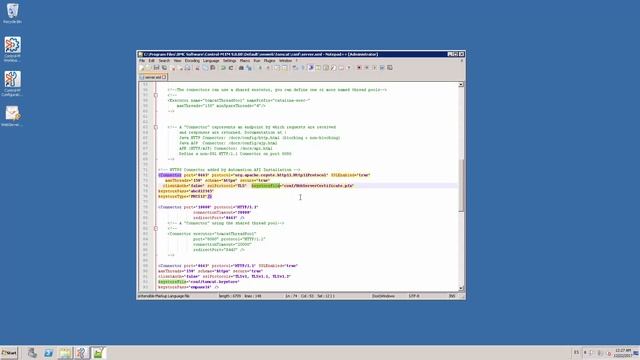Viewport: 640px width, 360px height.
Task: Click the vertical scrollbar thumb
Action: click(460, 185)
